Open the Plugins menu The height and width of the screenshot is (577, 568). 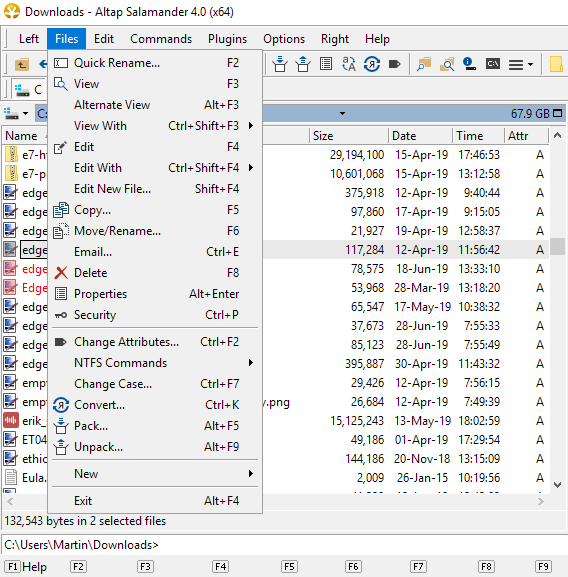click(x=227, y=39)
